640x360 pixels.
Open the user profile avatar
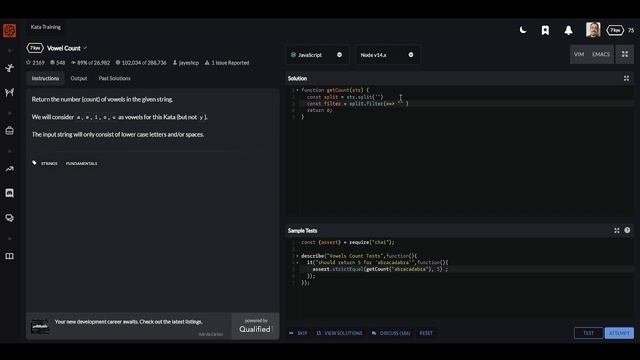(593, 30)
